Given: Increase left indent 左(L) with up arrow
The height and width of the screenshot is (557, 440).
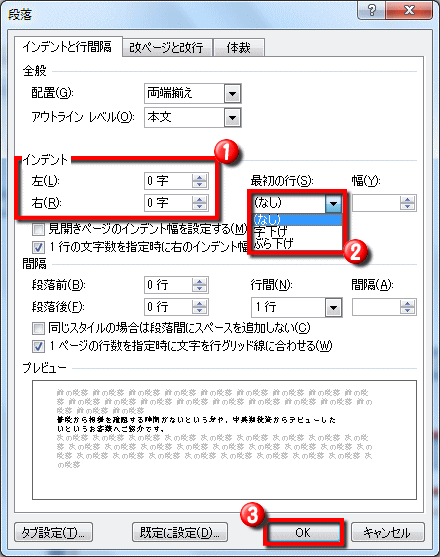Looking at the screenshot, I should pyautogui.click(x=199, y=177).
